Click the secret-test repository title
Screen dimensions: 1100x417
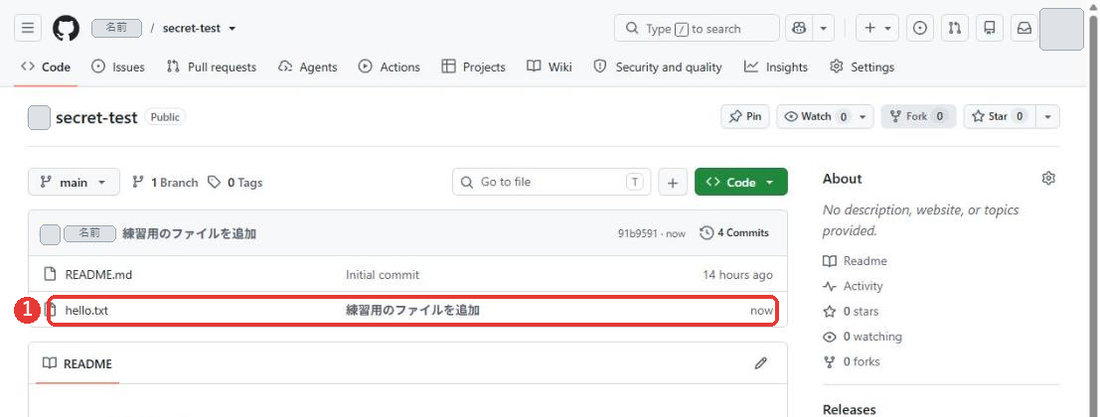(96, 117)
